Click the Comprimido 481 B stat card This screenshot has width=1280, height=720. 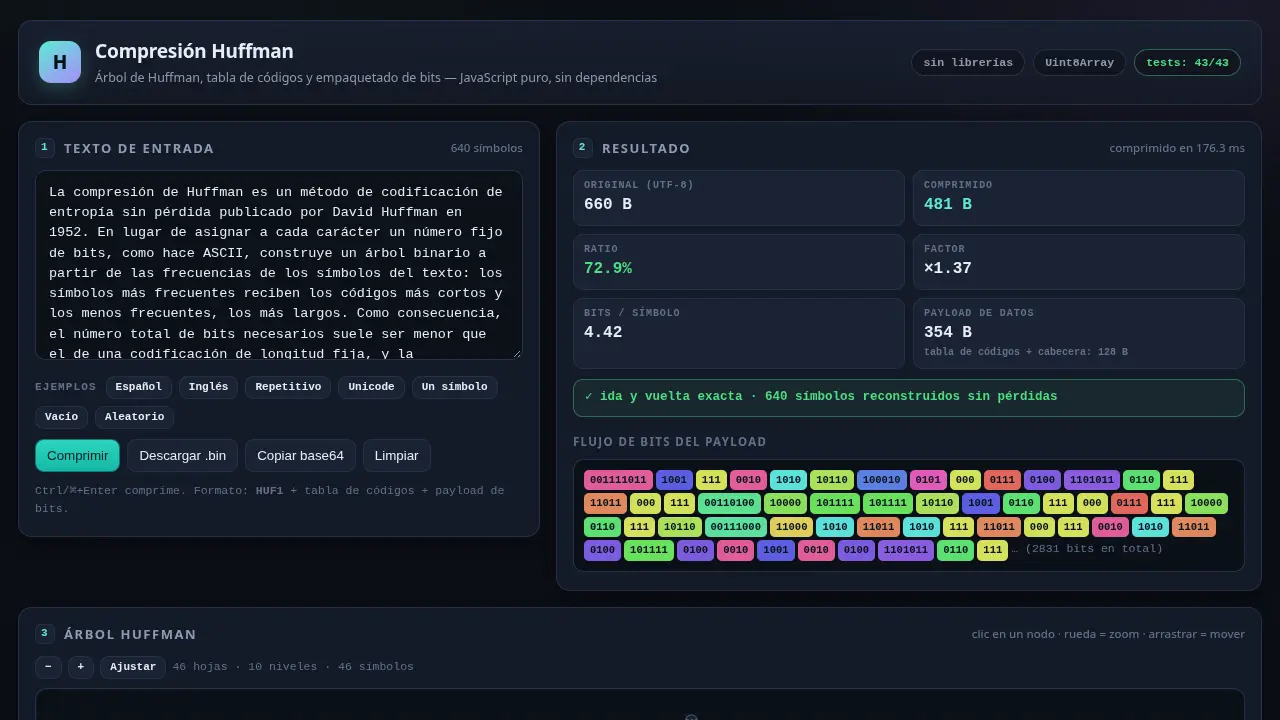(x=1078, y=196)
